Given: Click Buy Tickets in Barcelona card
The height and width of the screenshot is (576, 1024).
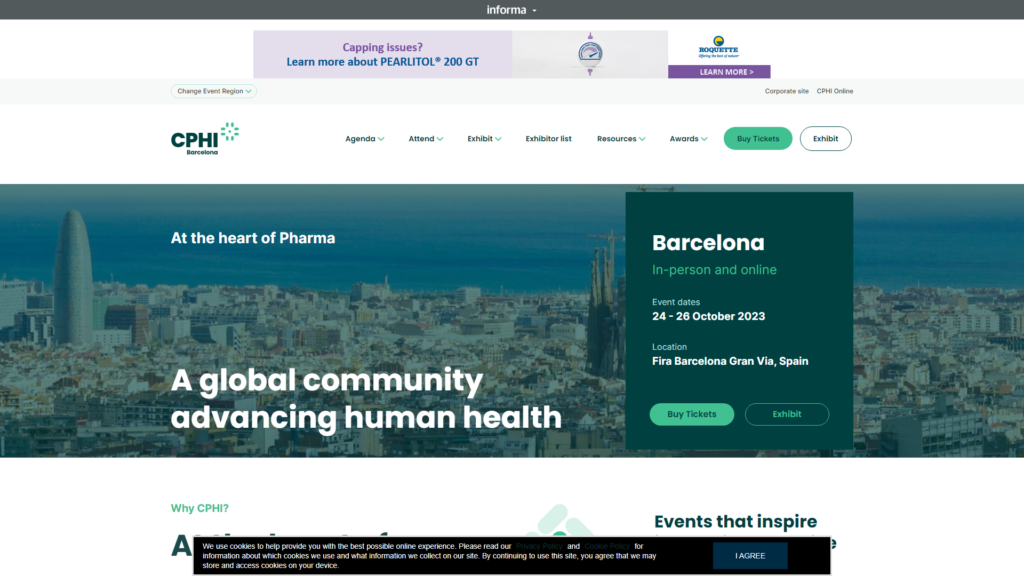Looking at the screenshot, I should click(x=692, y=414).
